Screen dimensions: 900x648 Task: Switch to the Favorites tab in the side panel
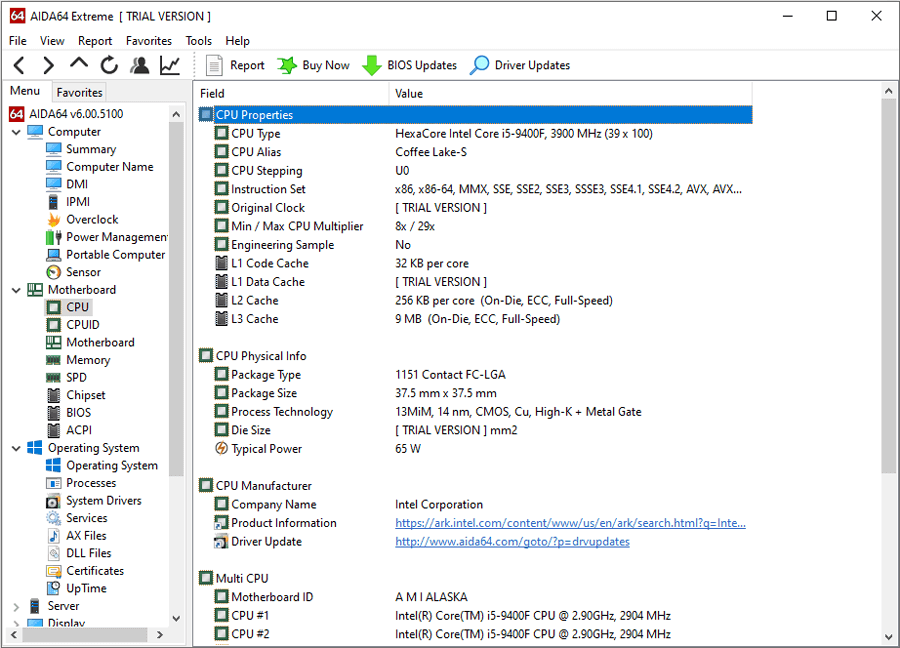(79, 92)
